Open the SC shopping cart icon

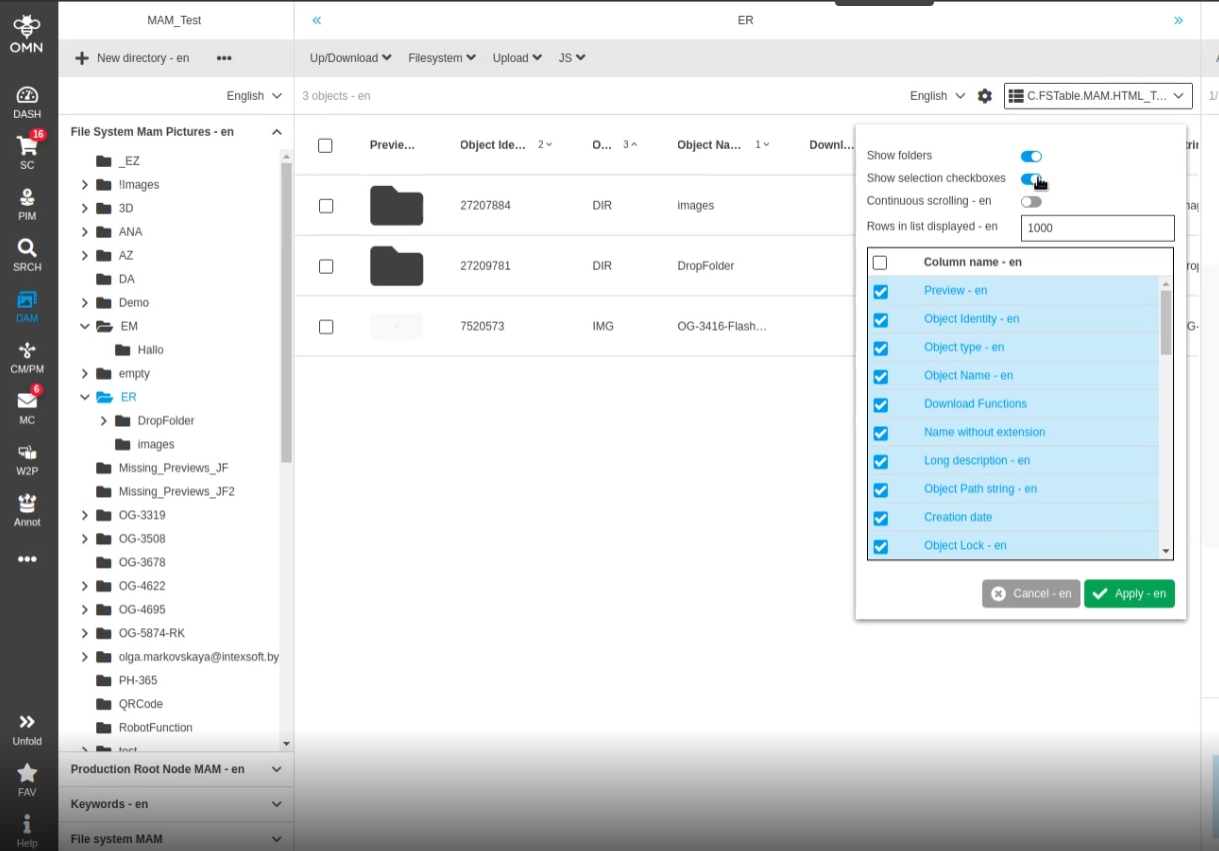[27, 148]
